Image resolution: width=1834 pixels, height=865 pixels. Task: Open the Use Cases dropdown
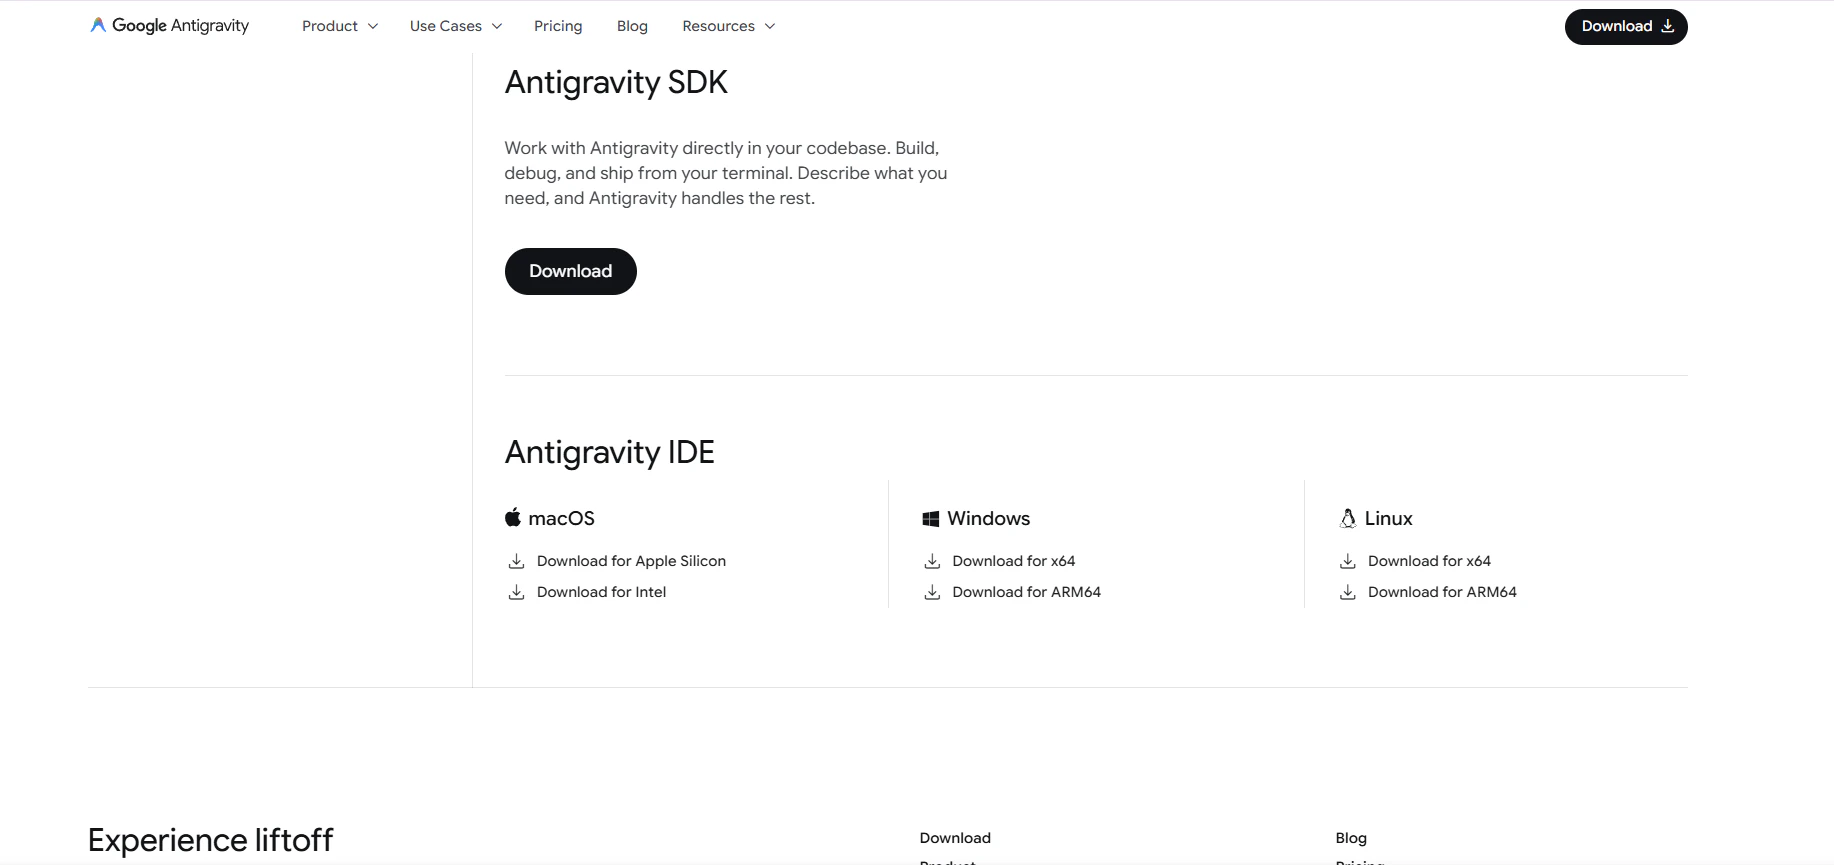coord(456,26)
